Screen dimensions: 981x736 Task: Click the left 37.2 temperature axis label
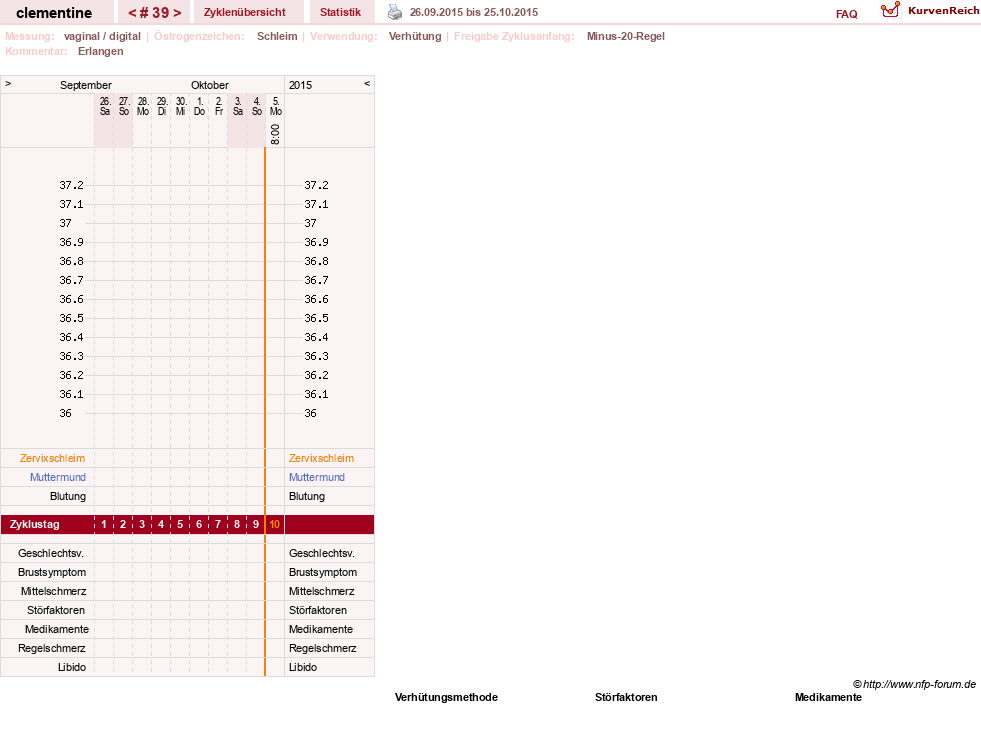coord(71,185)
